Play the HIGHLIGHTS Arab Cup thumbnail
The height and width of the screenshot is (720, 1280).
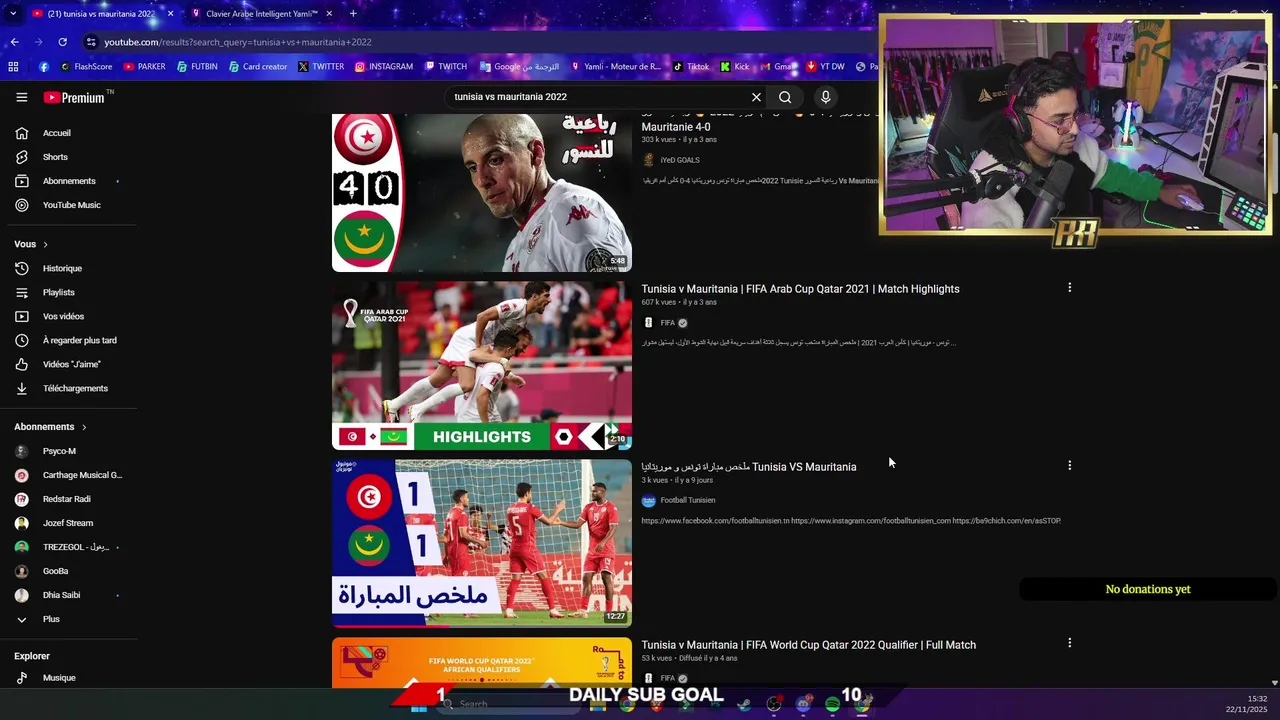coord(482,365)
